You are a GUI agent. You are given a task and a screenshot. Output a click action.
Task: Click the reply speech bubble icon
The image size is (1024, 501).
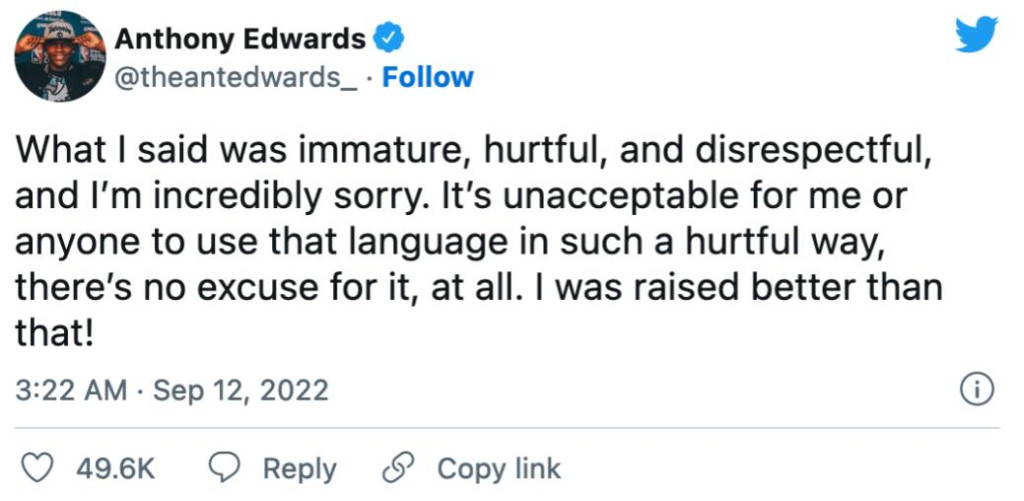221,468
